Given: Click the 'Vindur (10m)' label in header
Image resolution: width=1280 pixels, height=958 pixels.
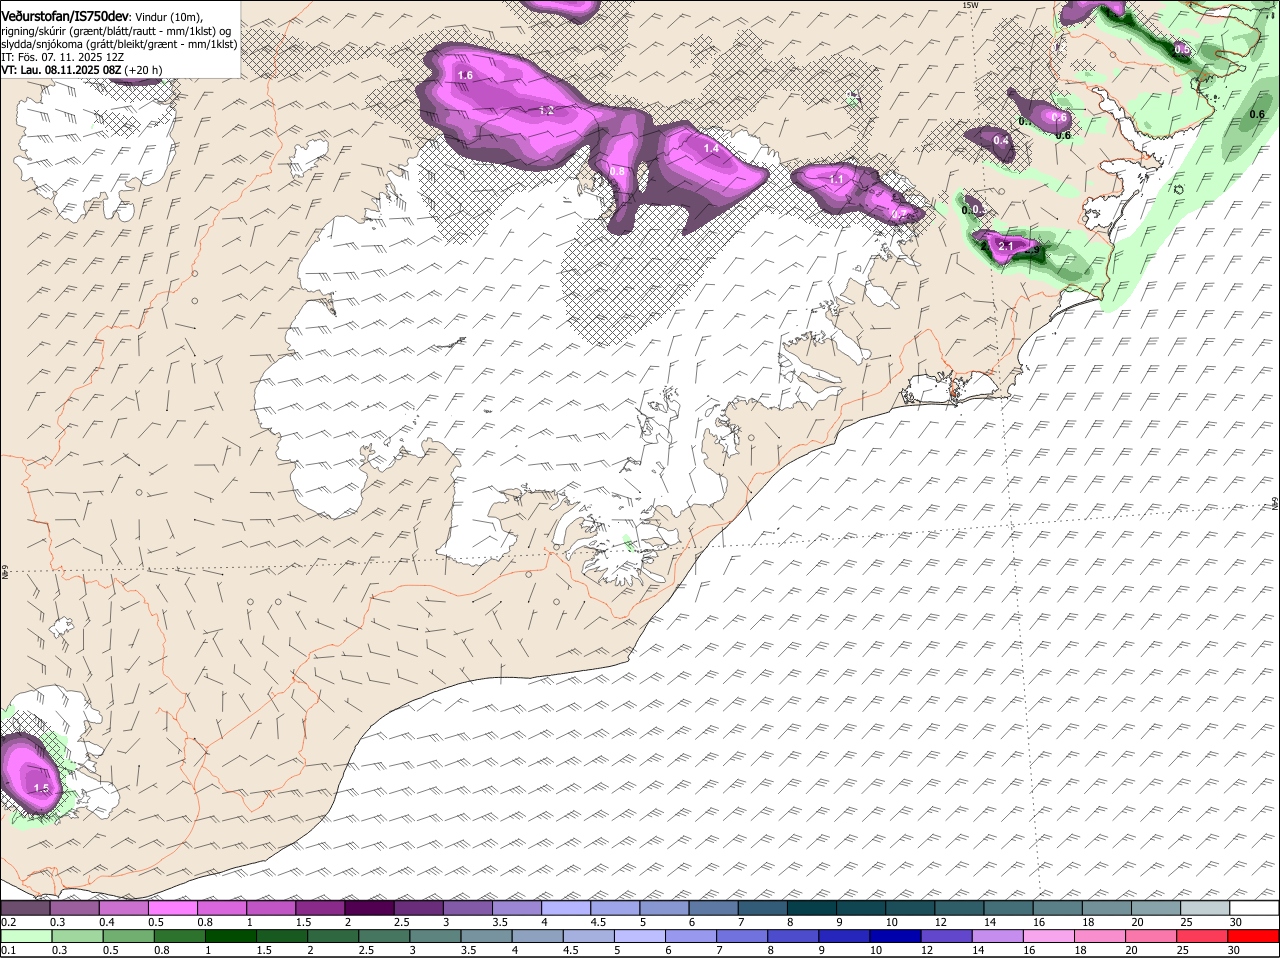Looking at the screenshot, I should (x=168, y=17).
